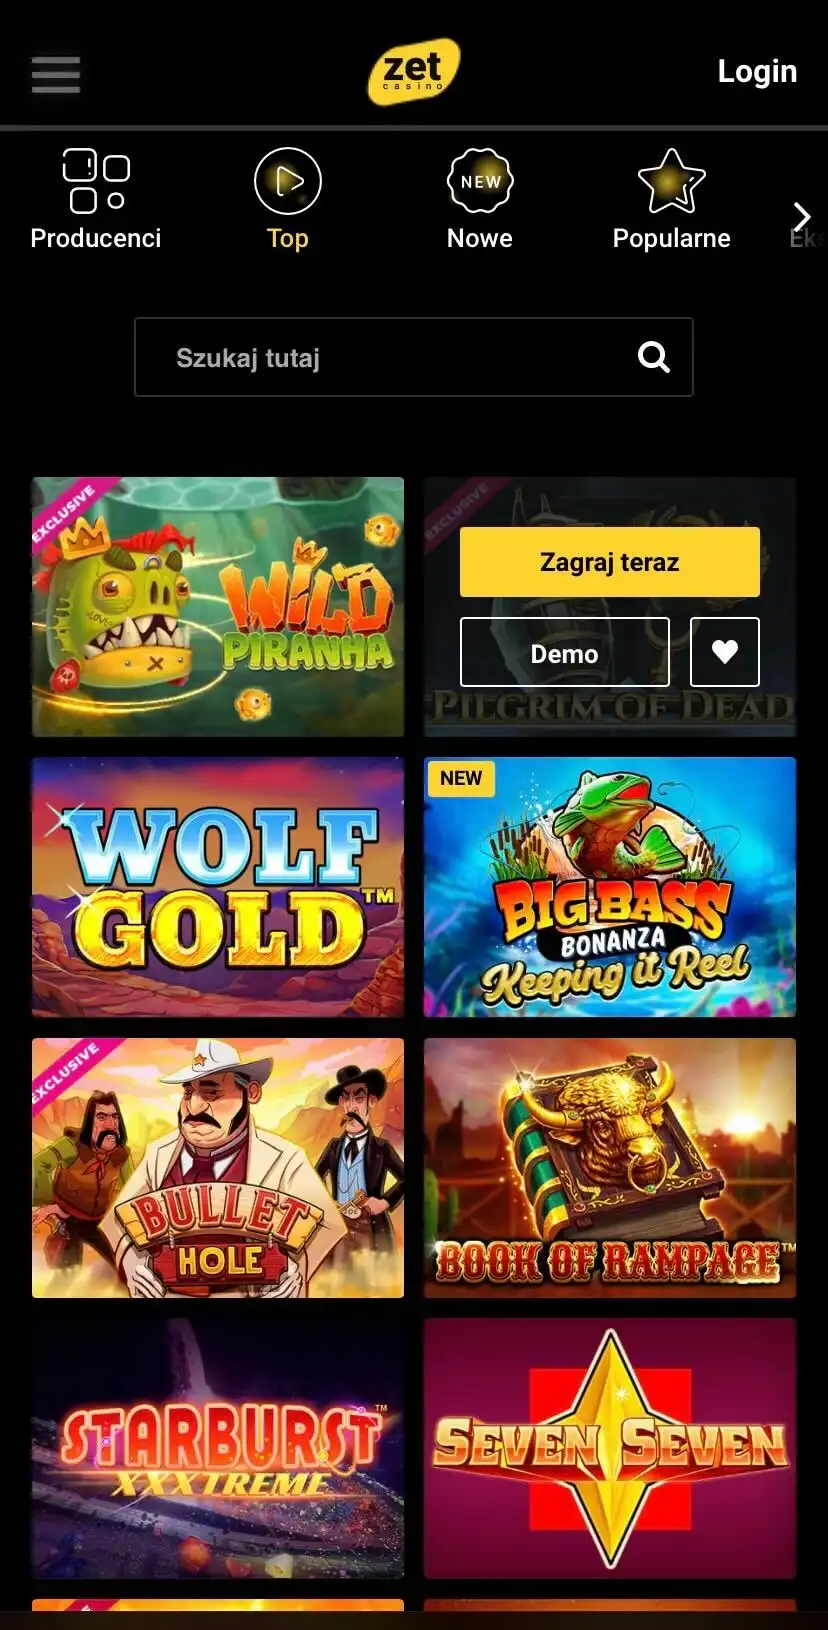828x1630 pixels.
Task: Add Pilgrim of Dead to favorites heart
Action: 725,652
